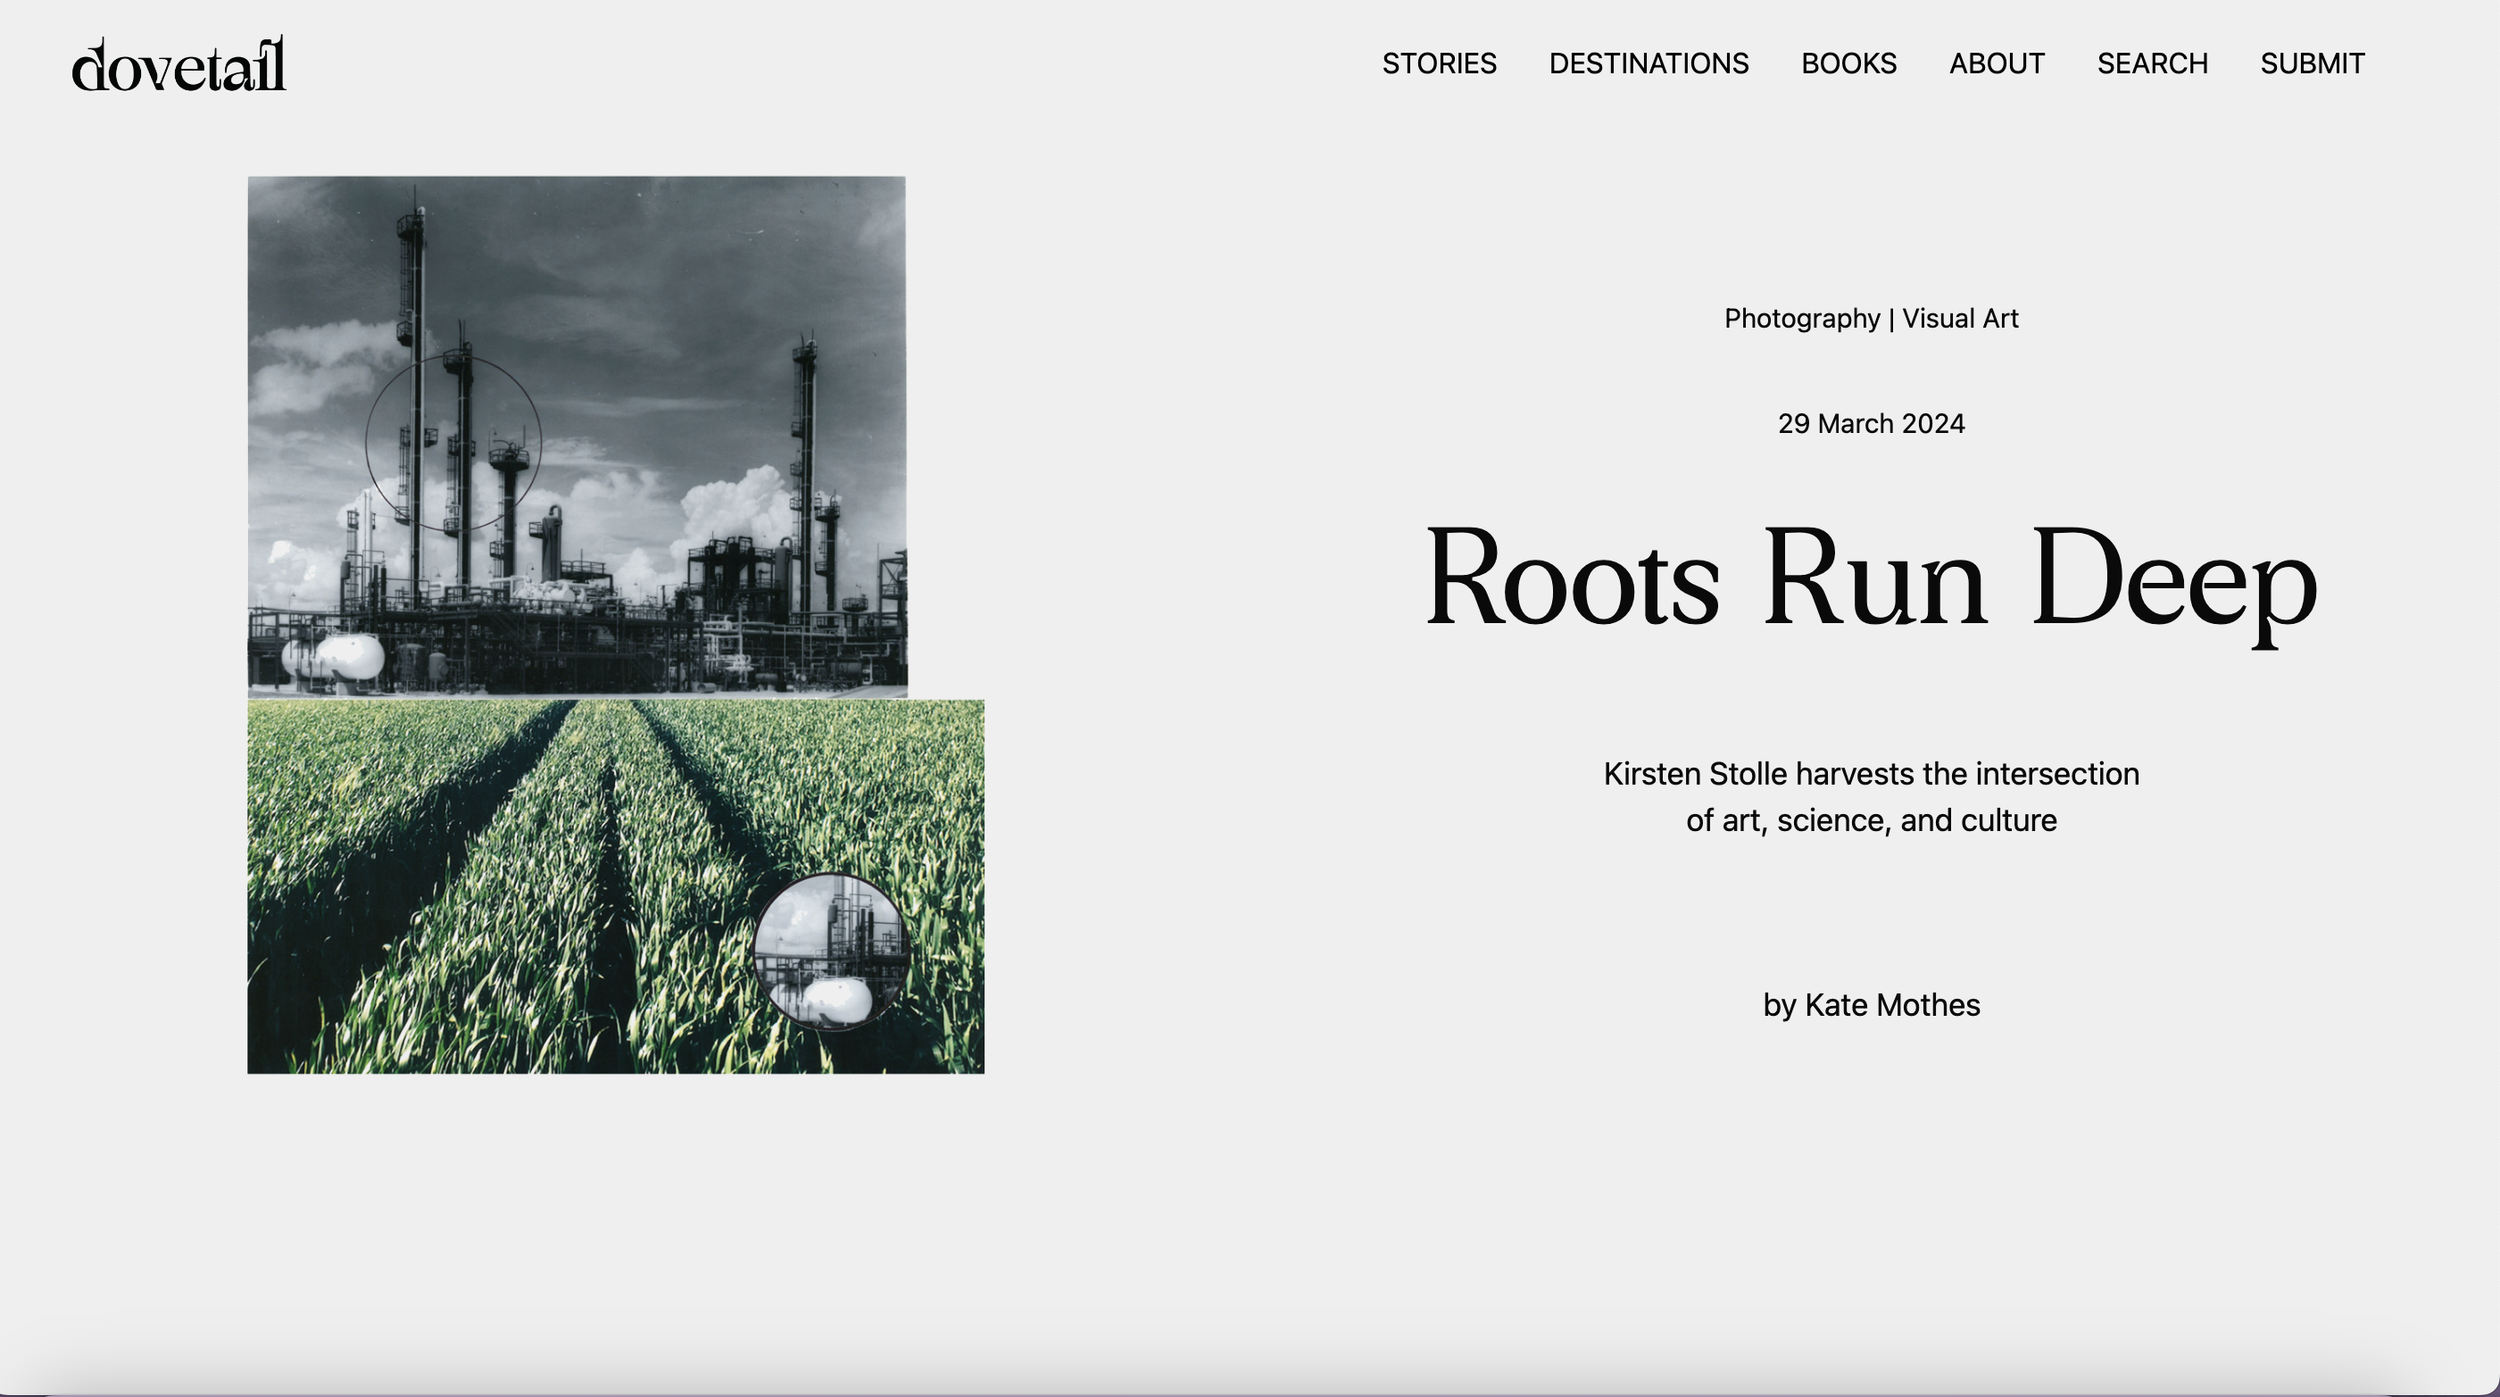Click the dovetail logo
Screen dimensions: 2500x1397
179,65
